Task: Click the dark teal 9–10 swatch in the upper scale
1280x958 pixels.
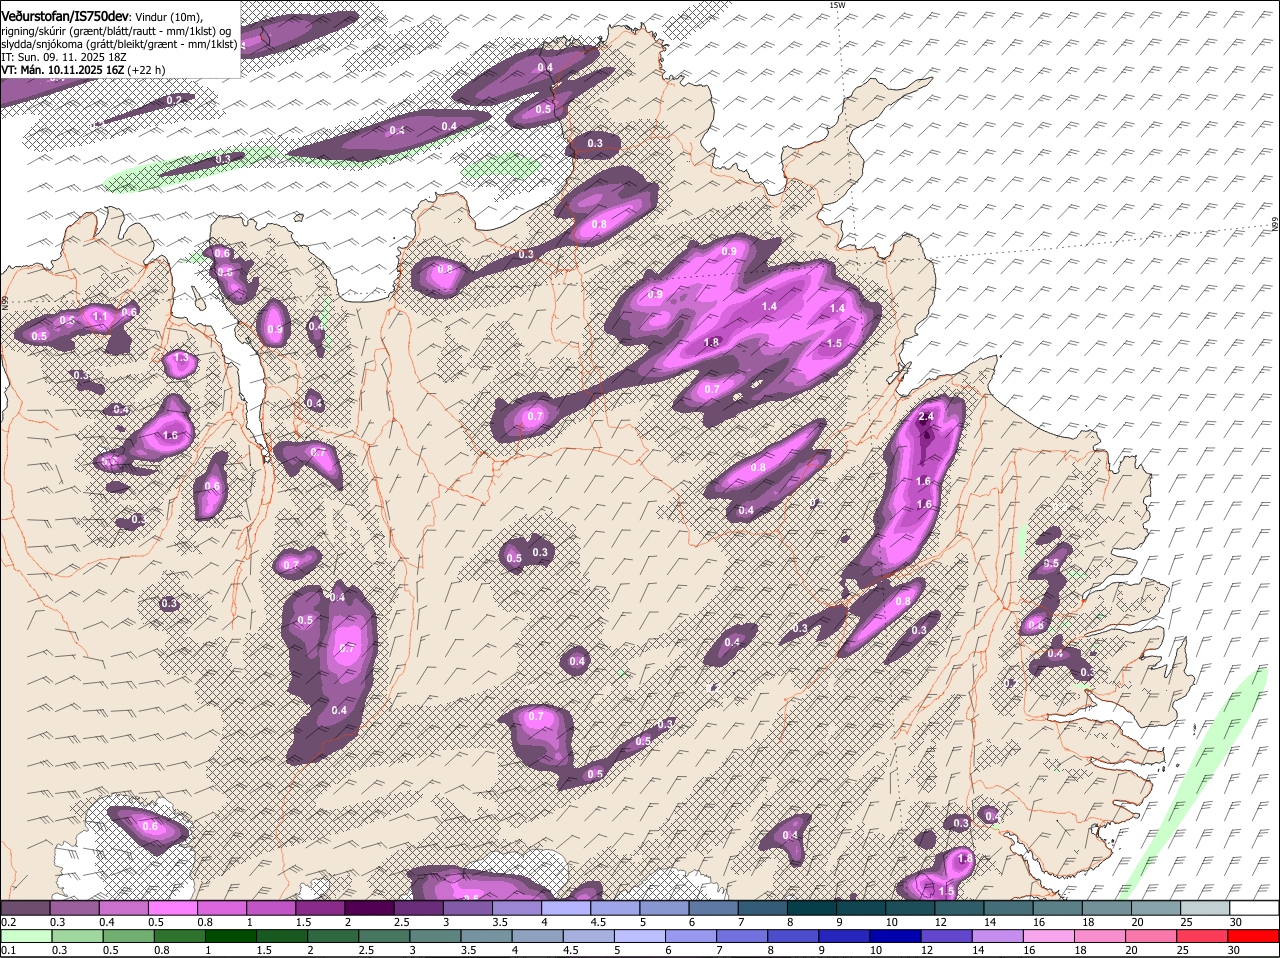Action: (860, 907)
